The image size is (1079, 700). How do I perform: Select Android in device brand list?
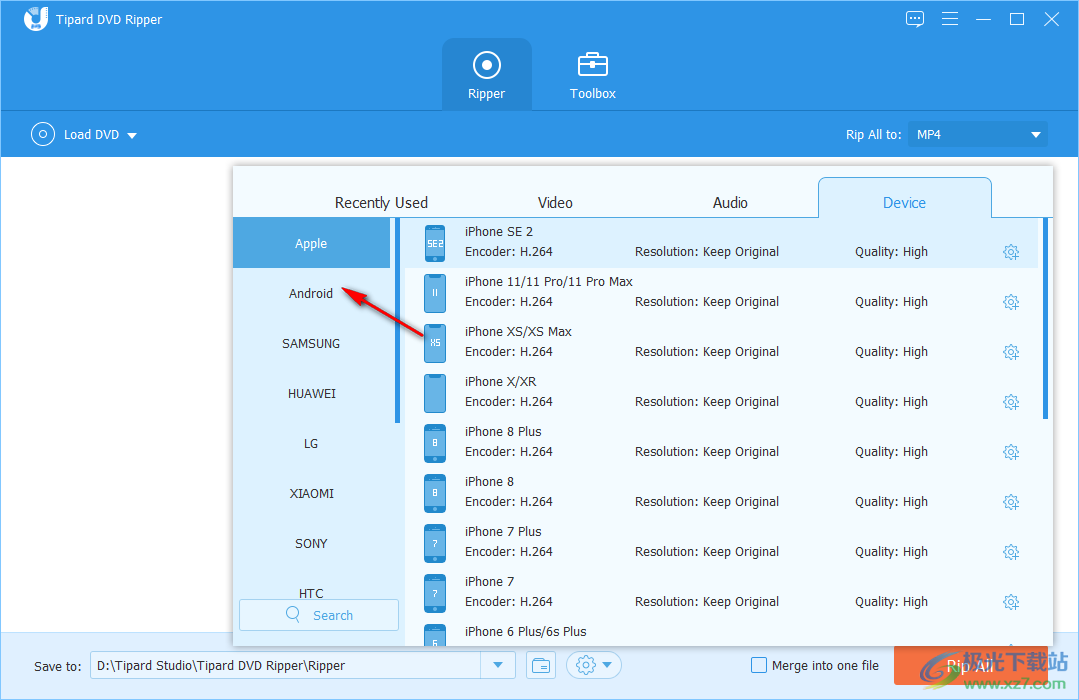tap(311, 293)
